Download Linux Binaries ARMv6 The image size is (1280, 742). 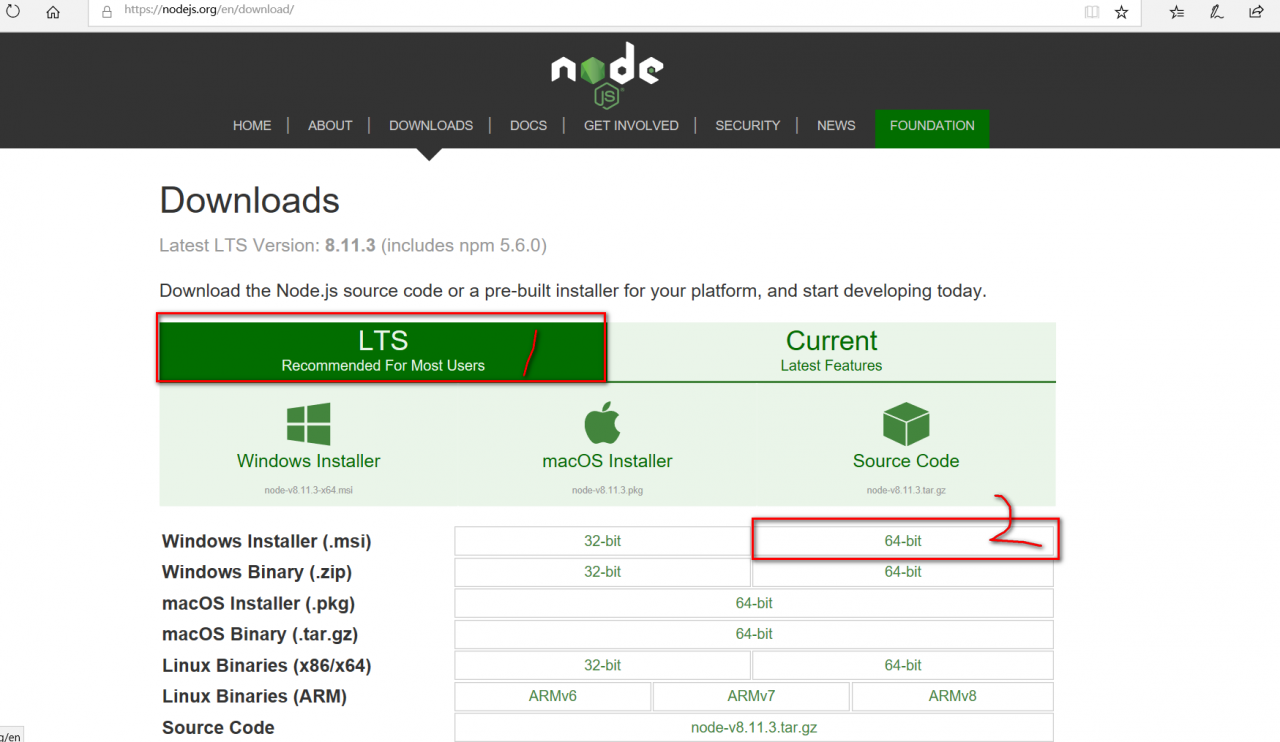coord(553,696)
